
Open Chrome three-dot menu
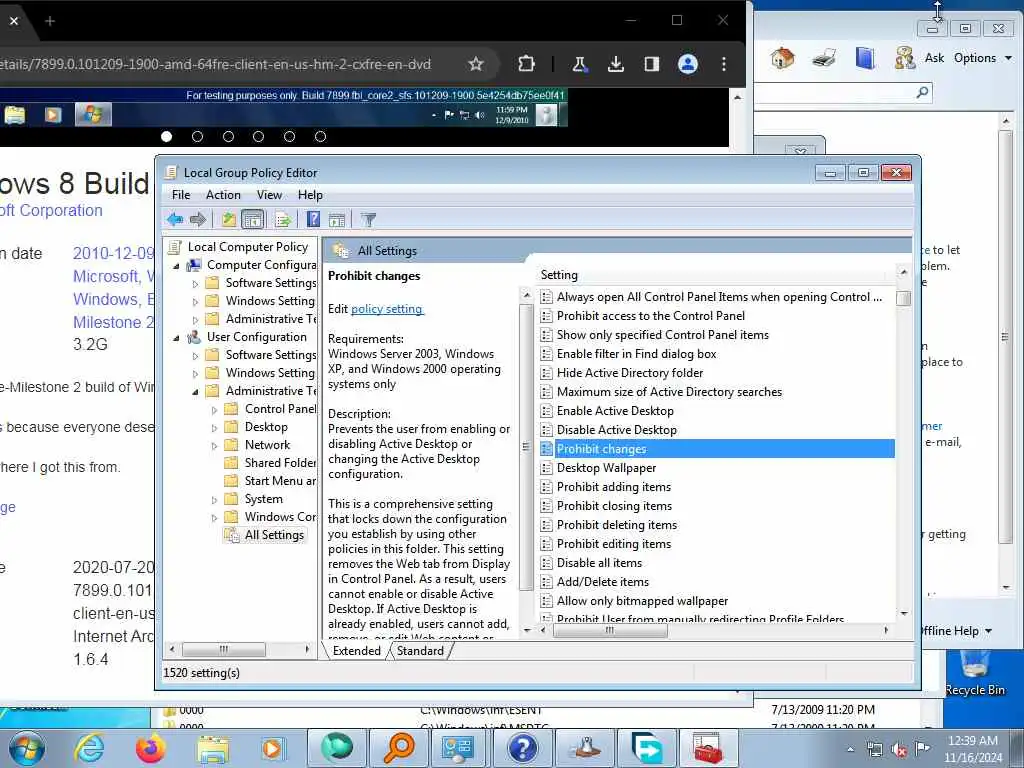(x=724, y=64)
